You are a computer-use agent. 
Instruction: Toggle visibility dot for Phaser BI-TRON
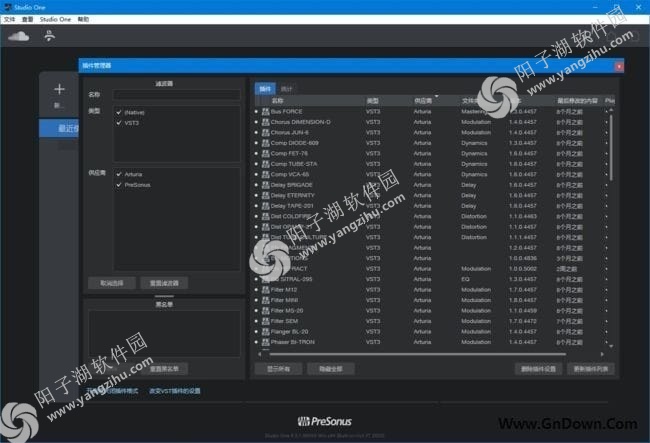256,342
